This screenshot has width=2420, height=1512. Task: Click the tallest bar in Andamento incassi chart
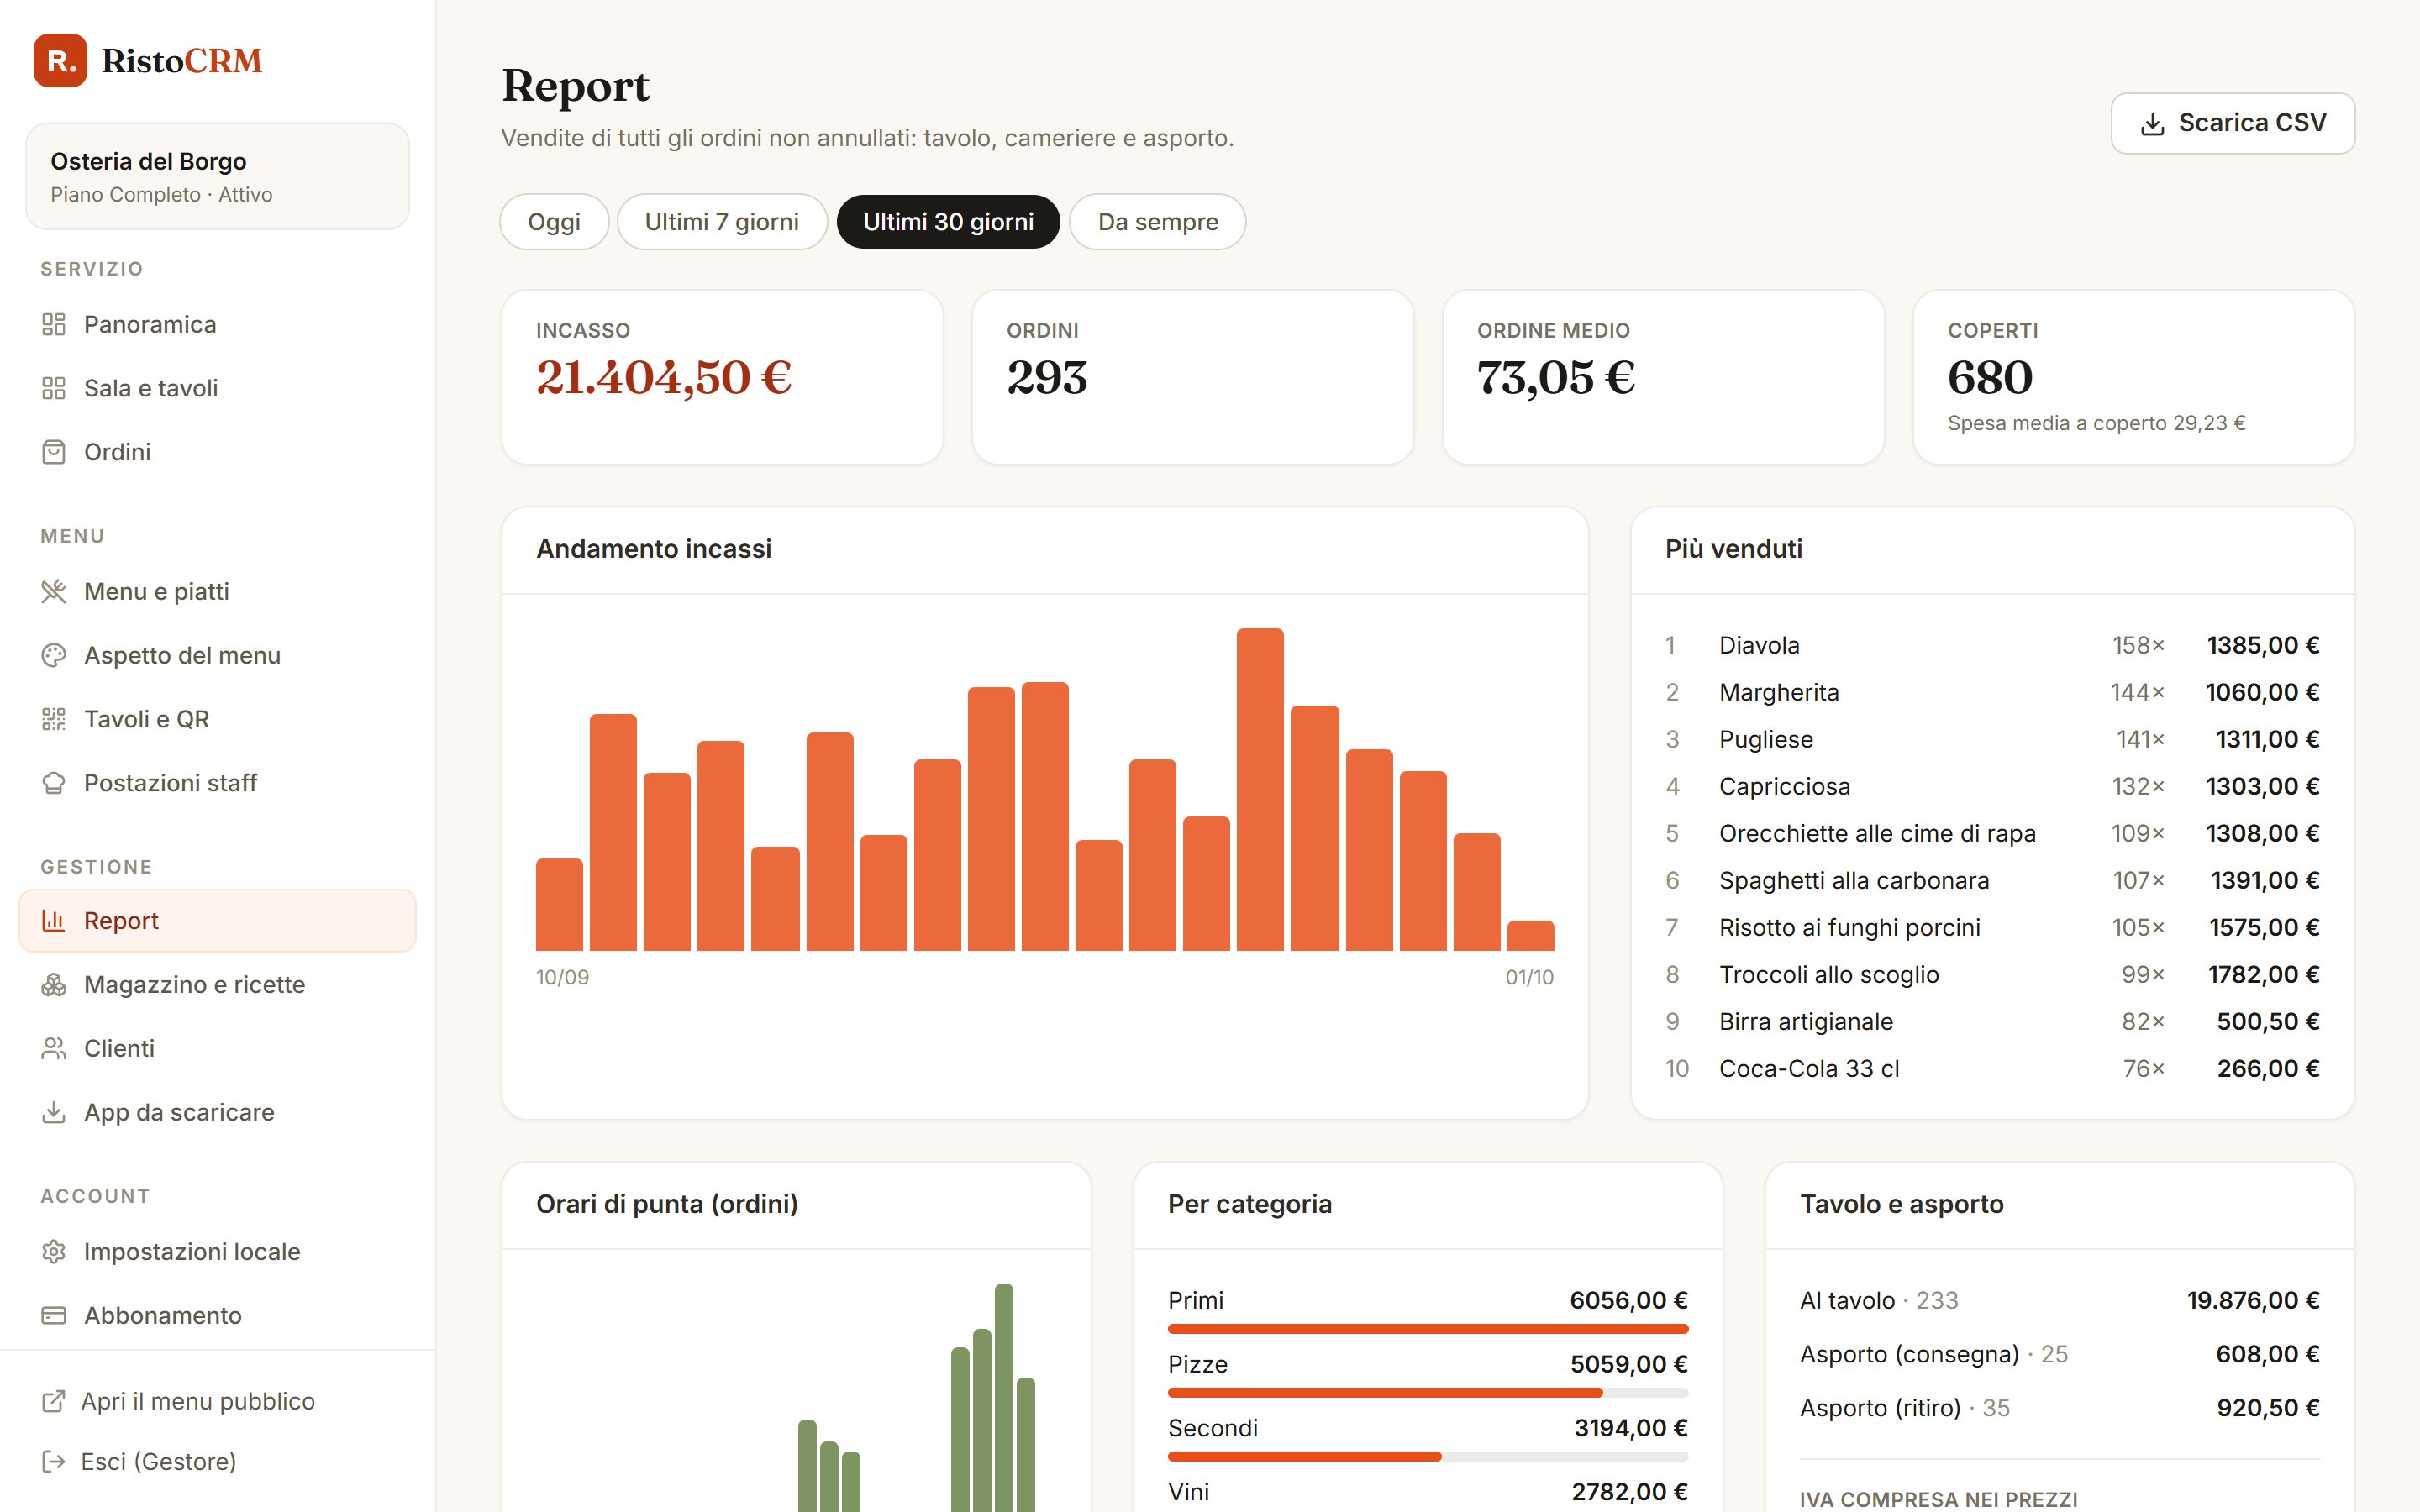point(1260,789)
